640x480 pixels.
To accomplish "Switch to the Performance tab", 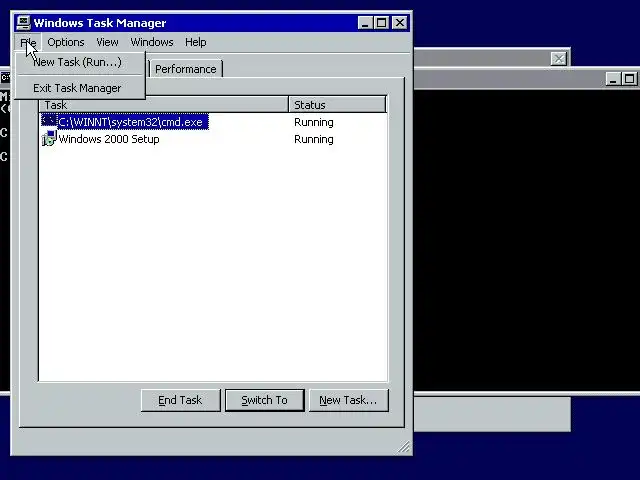I will pyautogui.click(x=186, y=69).
